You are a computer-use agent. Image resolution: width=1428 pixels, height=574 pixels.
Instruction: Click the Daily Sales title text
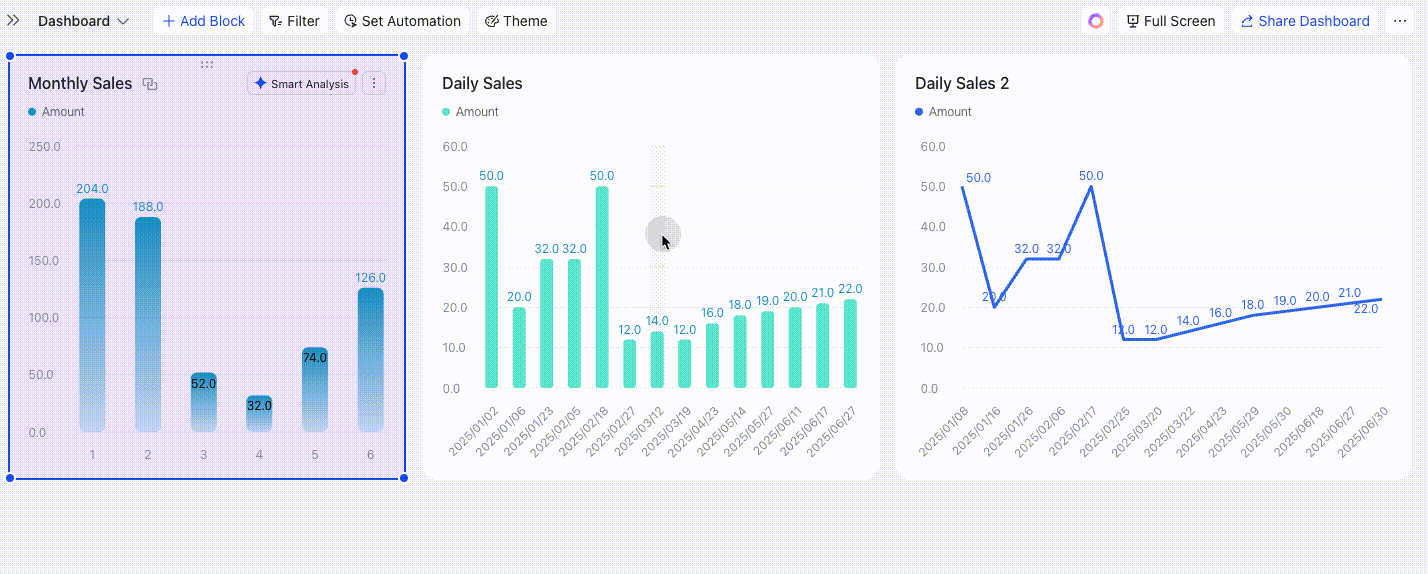pos(483,84)
